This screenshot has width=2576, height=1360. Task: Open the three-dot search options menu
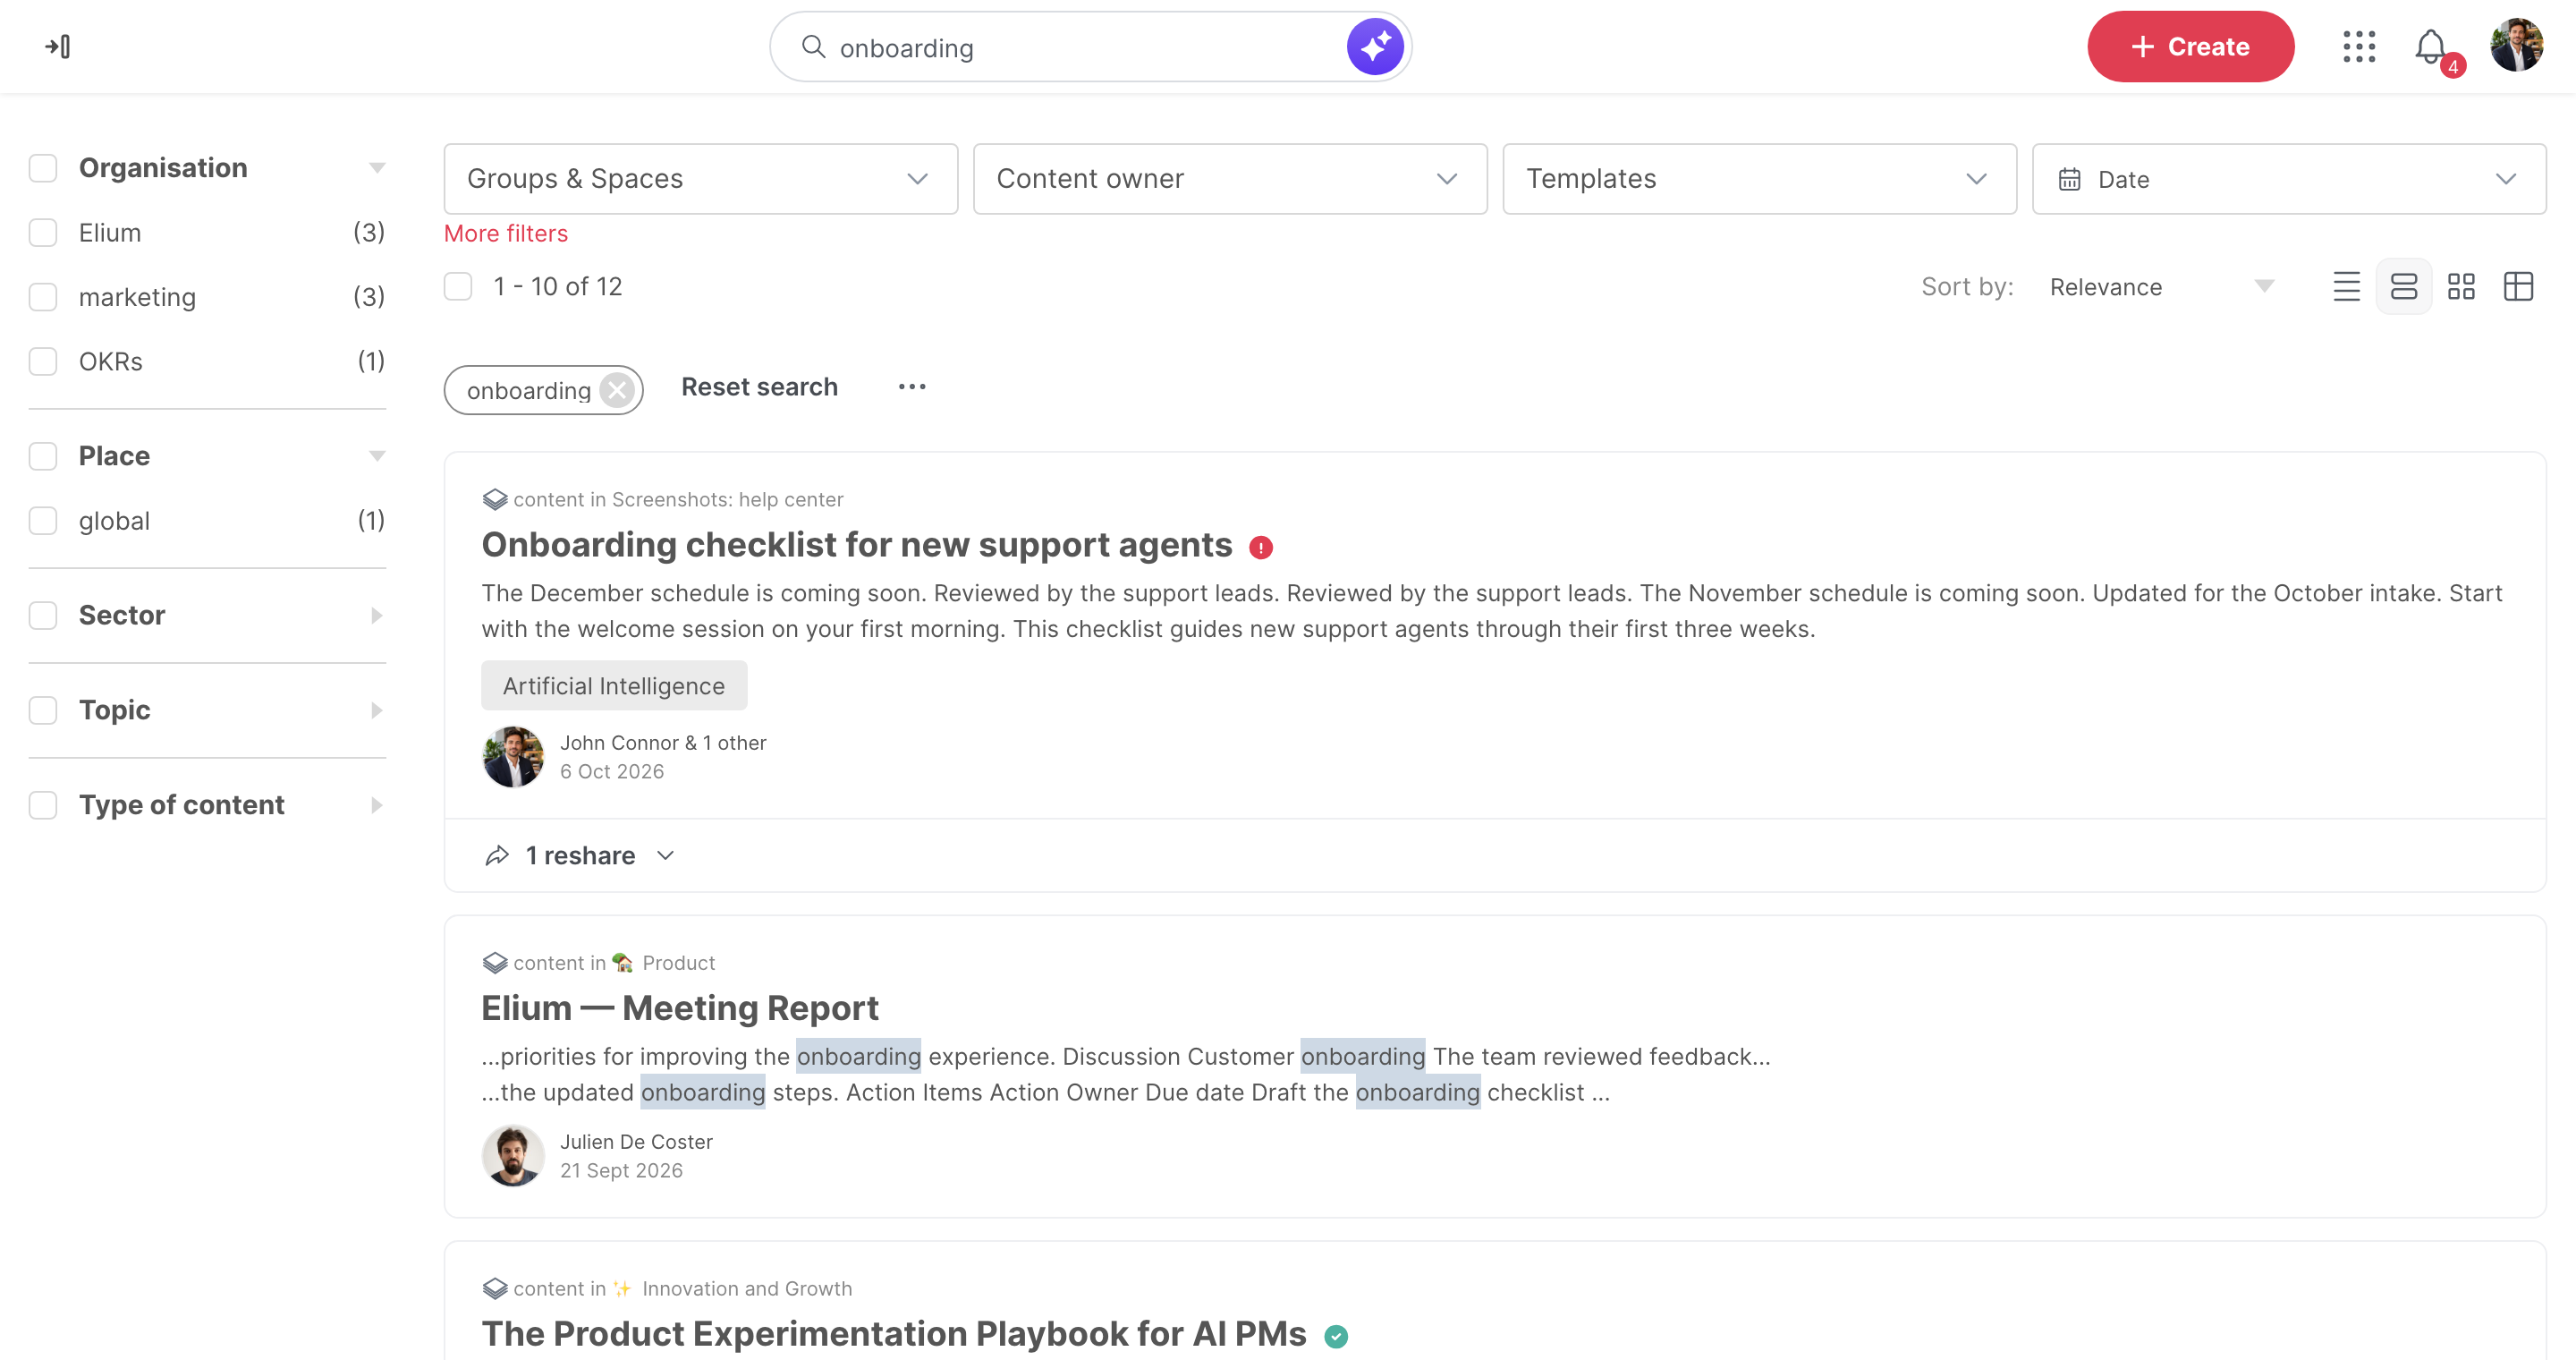tap(911, 387)
